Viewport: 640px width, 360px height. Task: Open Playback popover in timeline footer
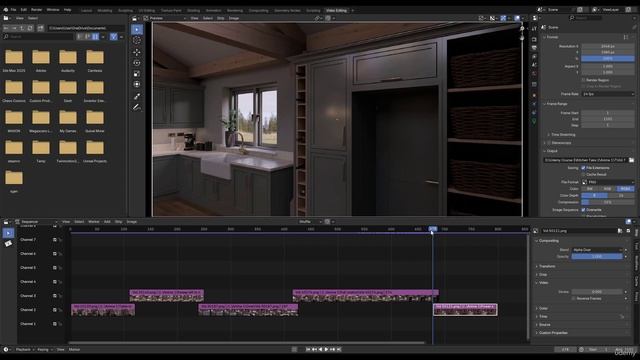point(23,349)
